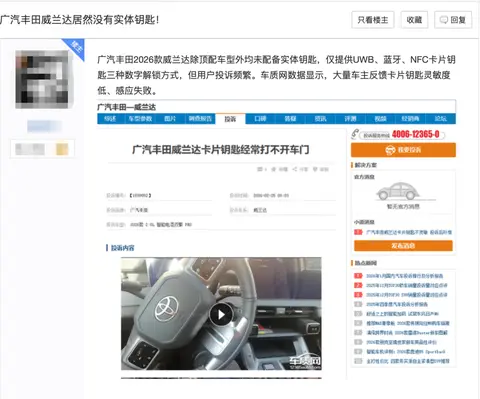Click the title 广汽丰田威兰达卡片钥匙经常打不开车门
480x399 pixels.
coord(220,150)
